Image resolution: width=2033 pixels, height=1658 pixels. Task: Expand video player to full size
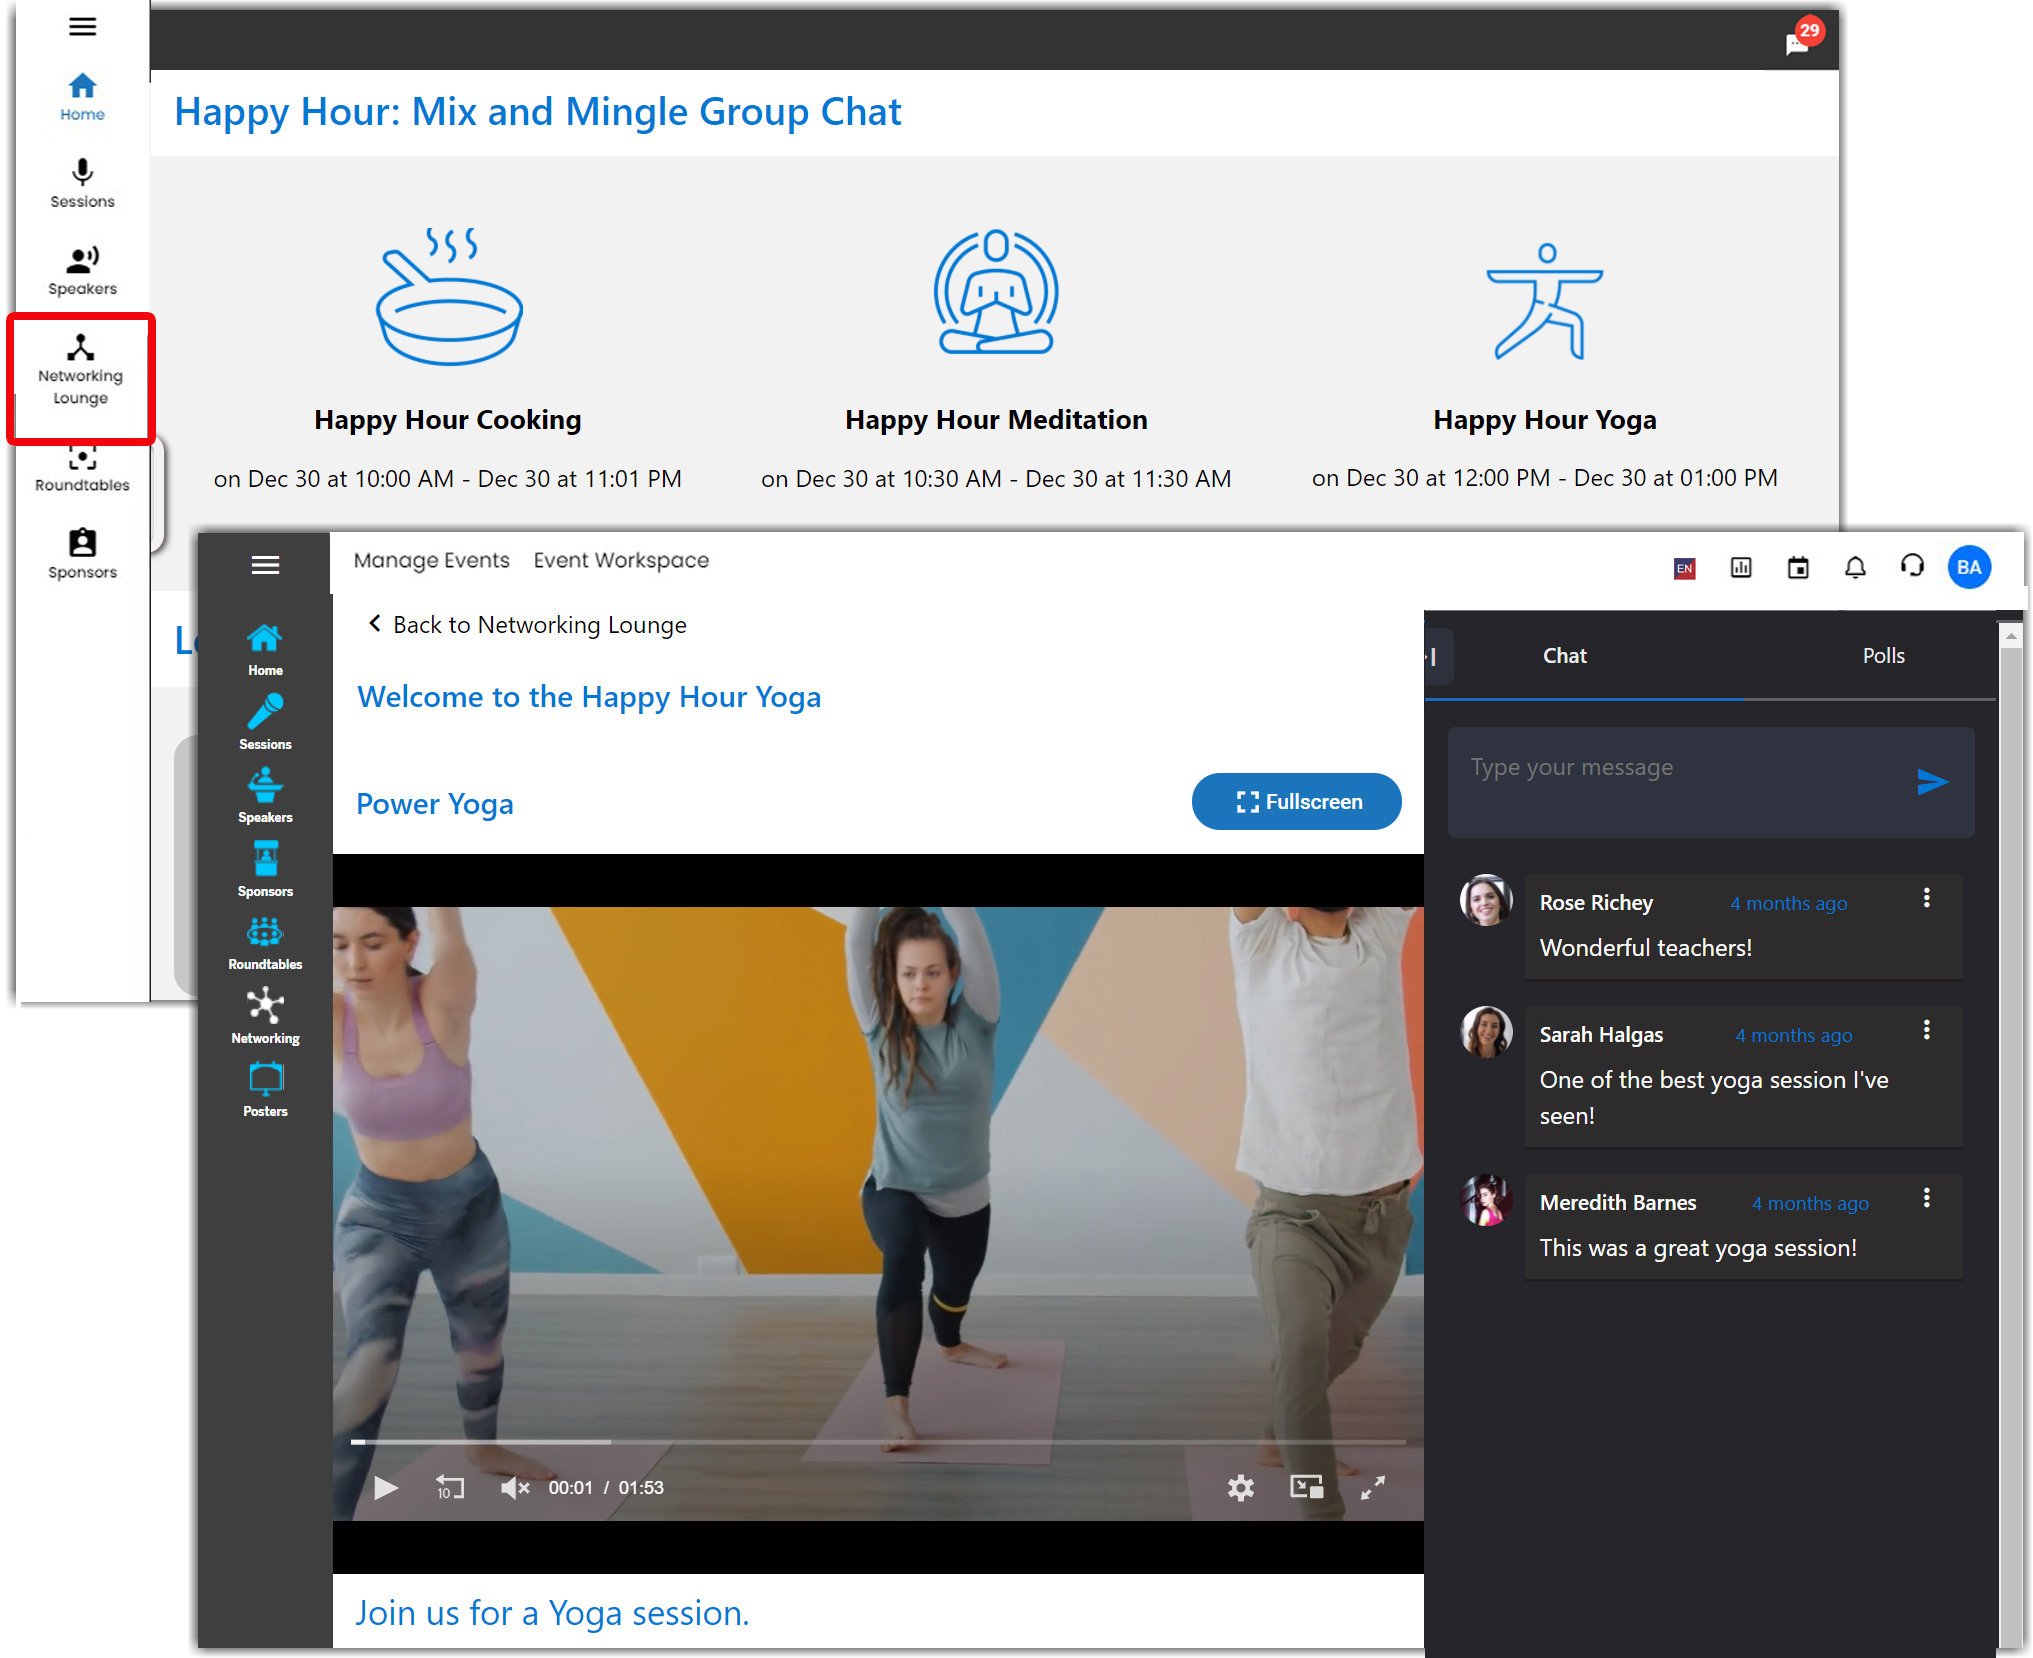[1372, 1488]
